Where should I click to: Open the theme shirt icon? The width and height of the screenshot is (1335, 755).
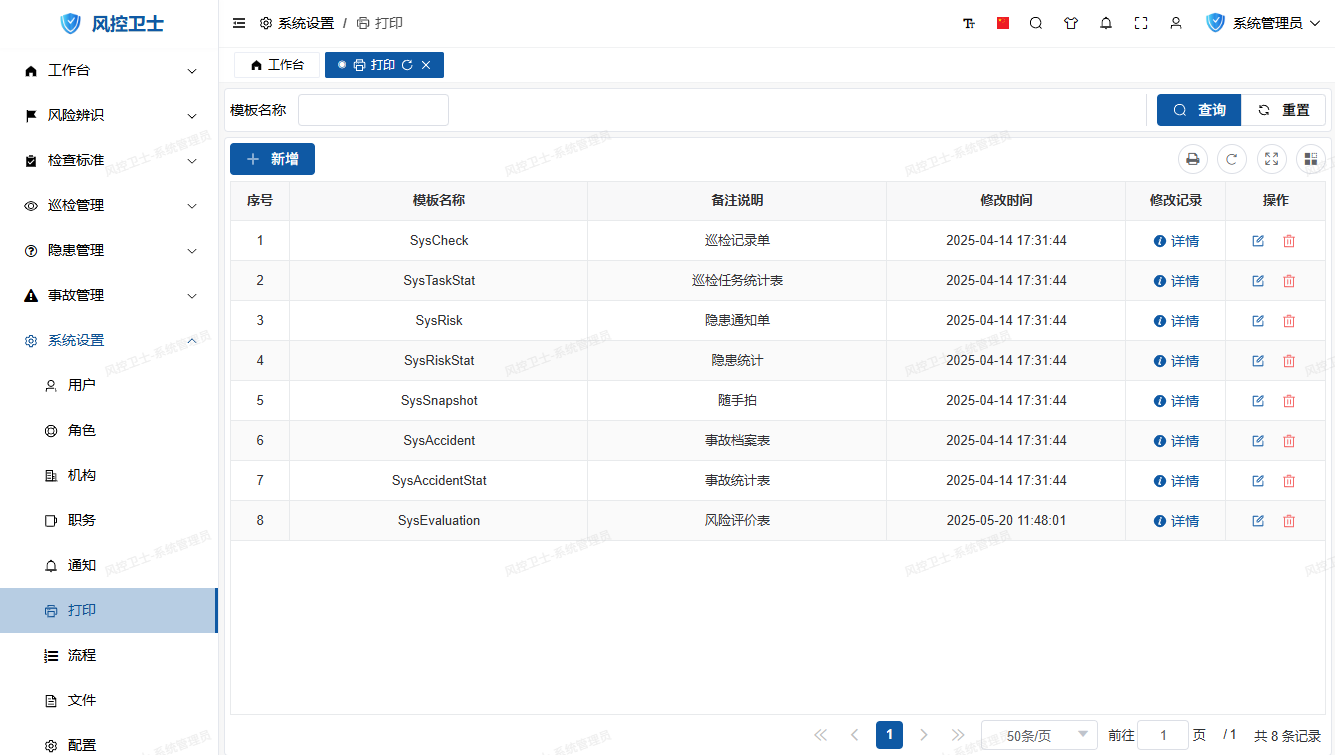click(x=1071, y=23)
